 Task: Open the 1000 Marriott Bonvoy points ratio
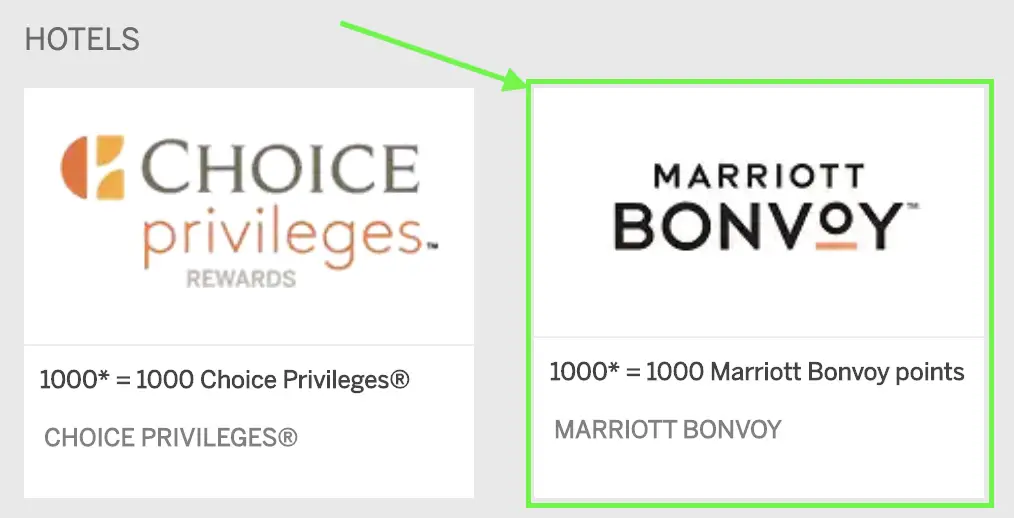click(x=757, y=372)
